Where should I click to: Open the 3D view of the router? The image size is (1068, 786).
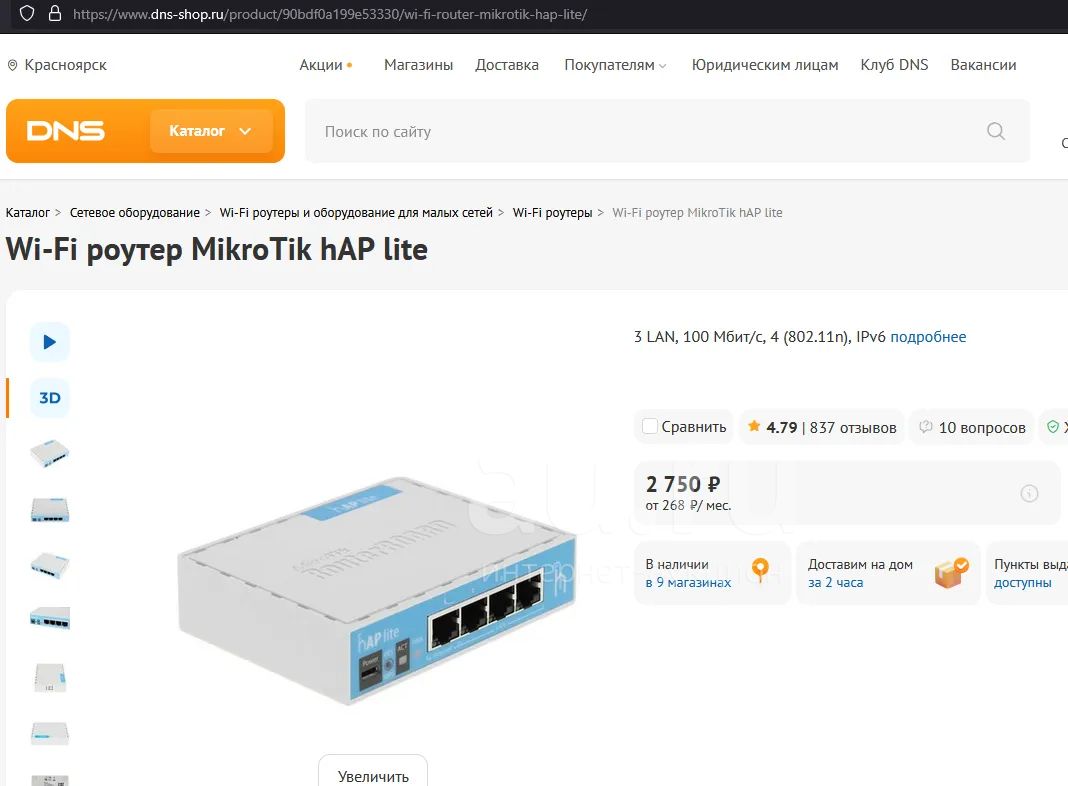click(x=50, y=398)
